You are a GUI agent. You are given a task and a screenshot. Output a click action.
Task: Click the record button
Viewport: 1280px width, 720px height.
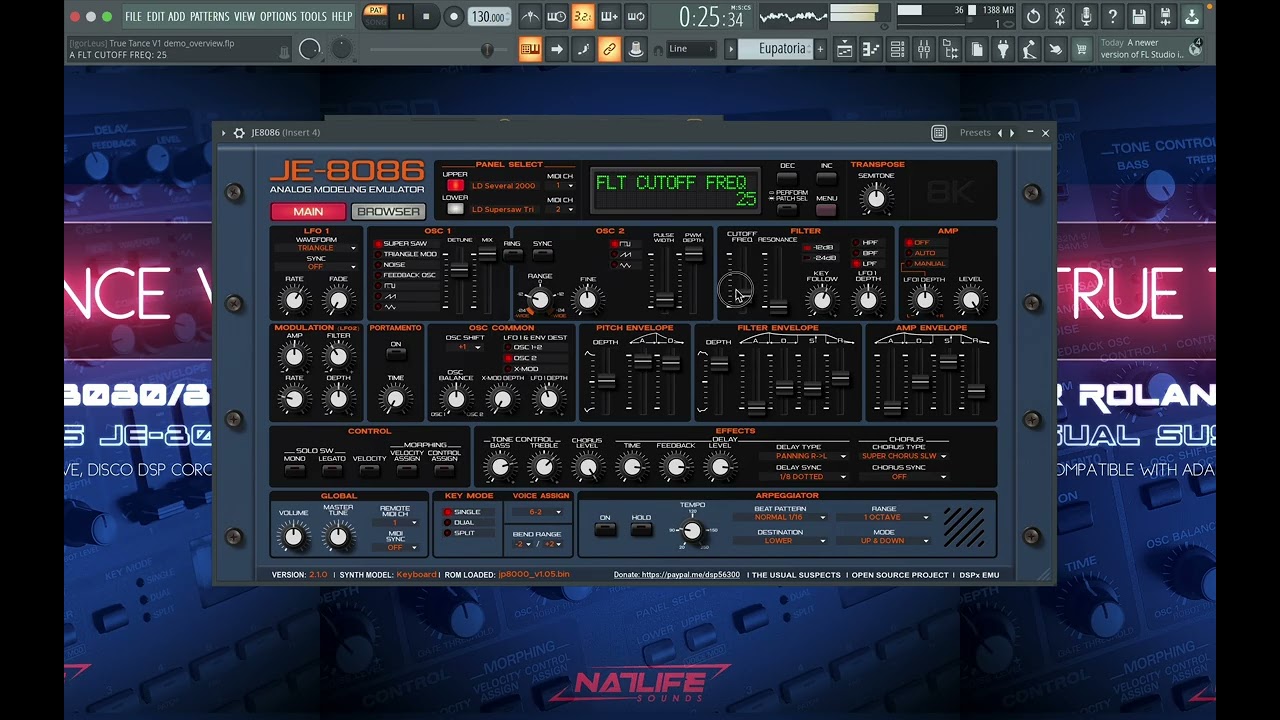(x=453, y=17)
